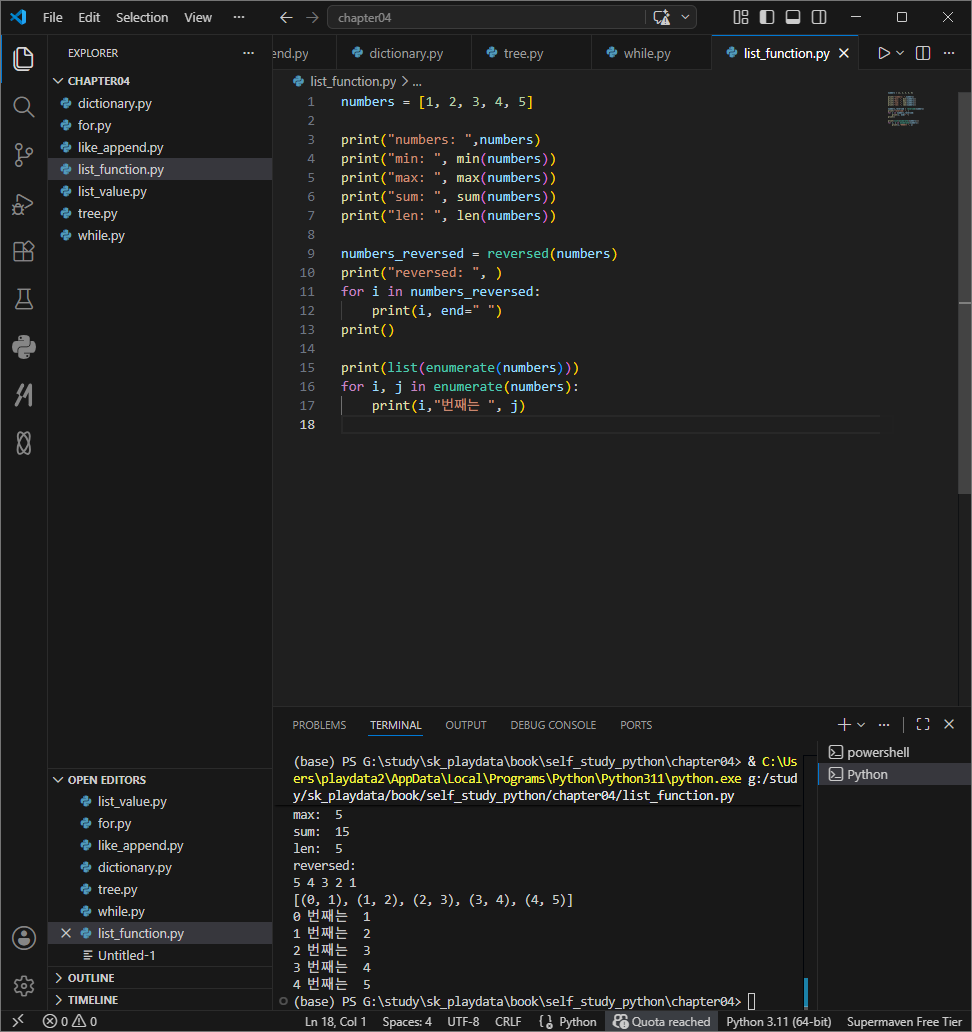Open the File menu
Image resolution: width=972 pixels, height=1032 pixels.
point(53,18)
